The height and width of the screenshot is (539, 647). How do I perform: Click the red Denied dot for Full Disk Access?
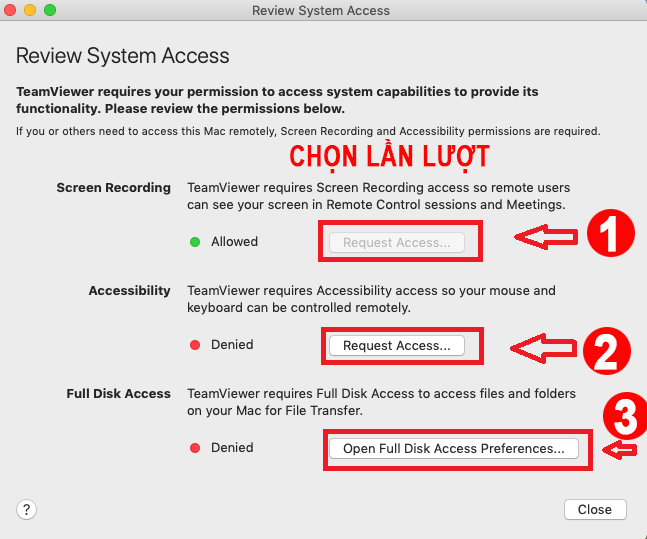195,448
